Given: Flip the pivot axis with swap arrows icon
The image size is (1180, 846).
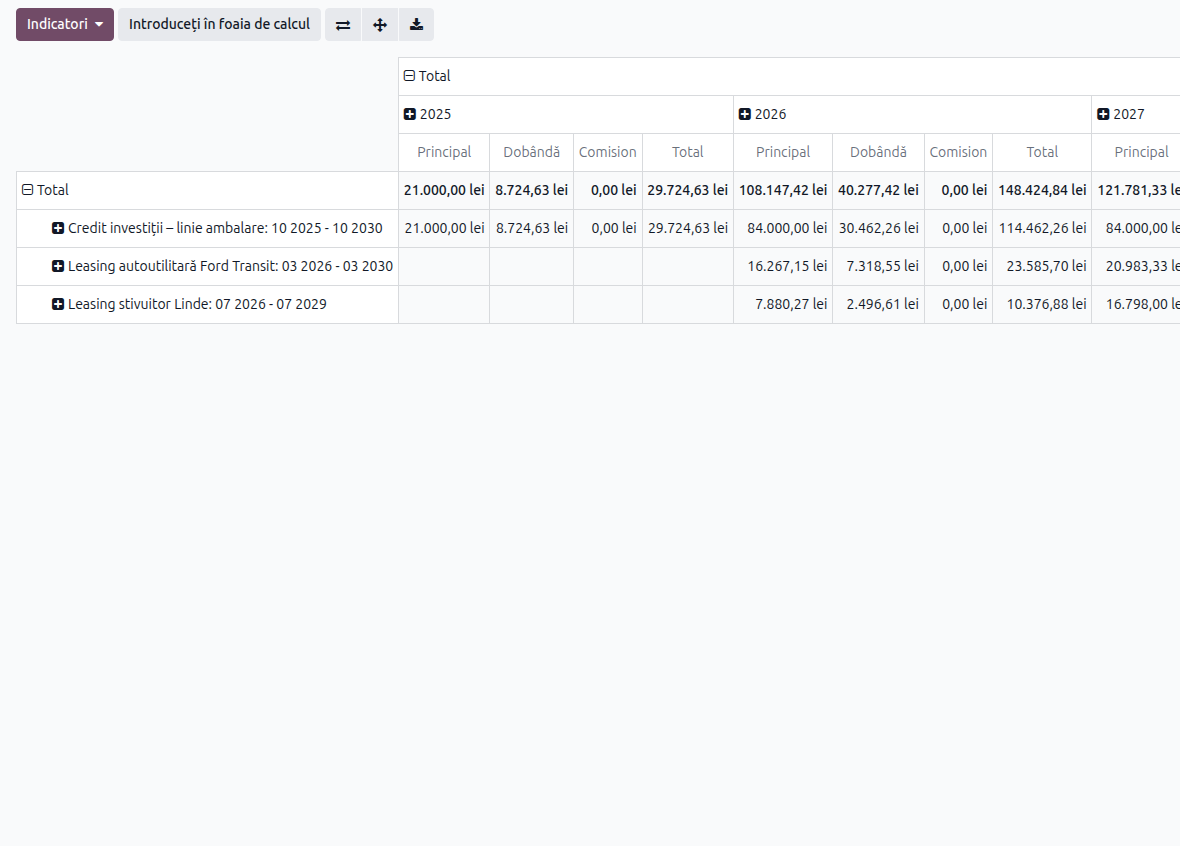Looking at the screenshot, I should (x=343, y=24).
